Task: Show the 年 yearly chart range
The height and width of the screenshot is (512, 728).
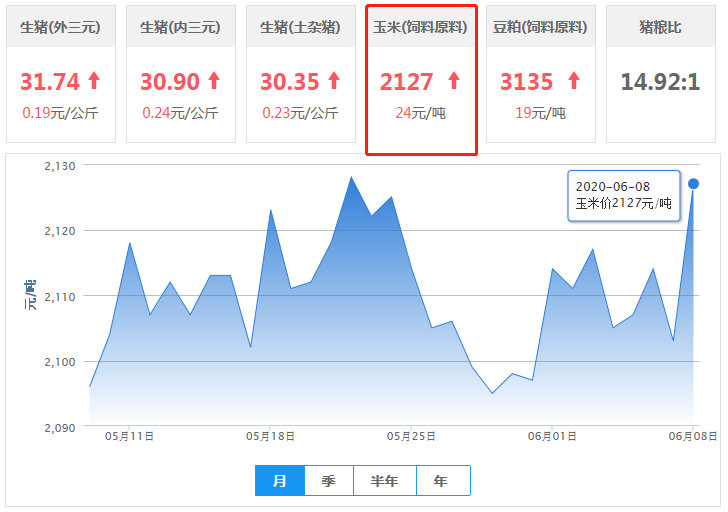Action: [x=441, y=481]
